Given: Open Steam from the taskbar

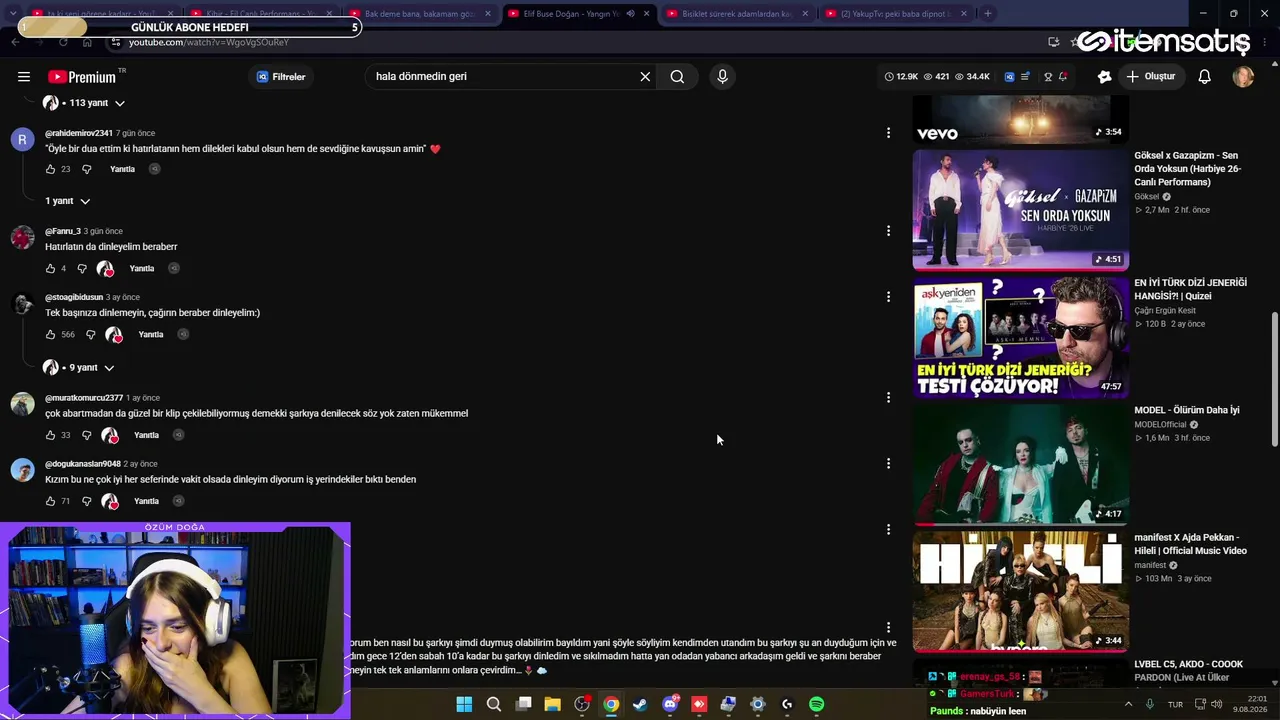Looking at the screenshot, I should tap(640, 704).
